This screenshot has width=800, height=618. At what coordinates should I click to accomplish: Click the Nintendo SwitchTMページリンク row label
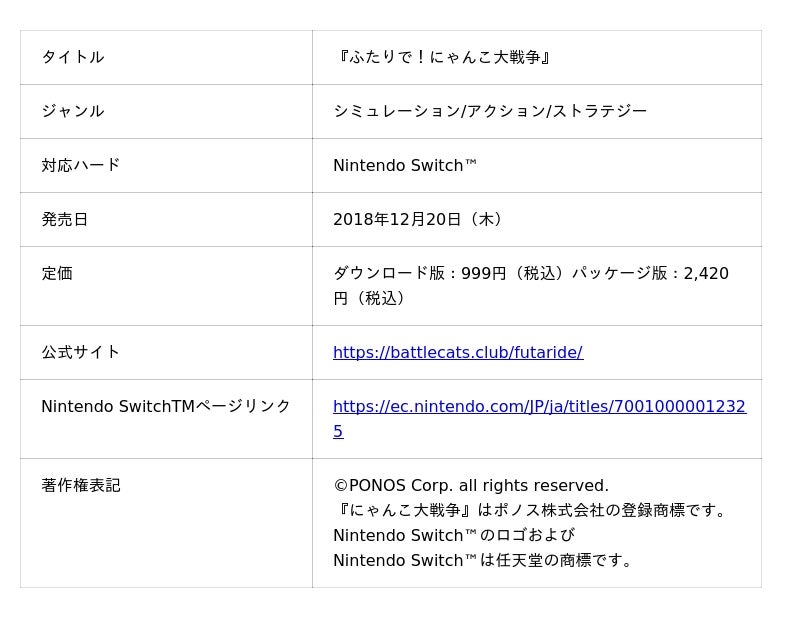(x=166, y=406)
